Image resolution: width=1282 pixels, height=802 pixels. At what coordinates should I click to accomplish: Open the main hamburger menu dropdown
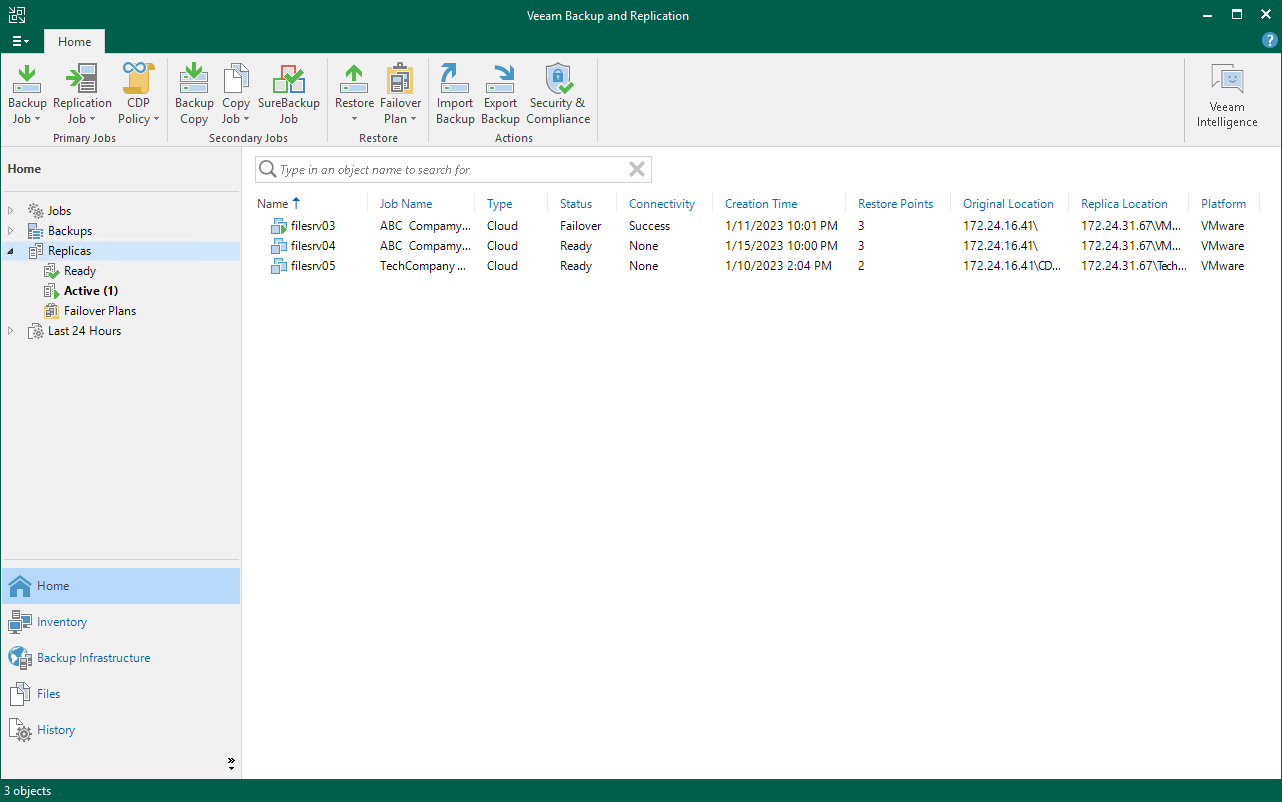pos(20,42)
